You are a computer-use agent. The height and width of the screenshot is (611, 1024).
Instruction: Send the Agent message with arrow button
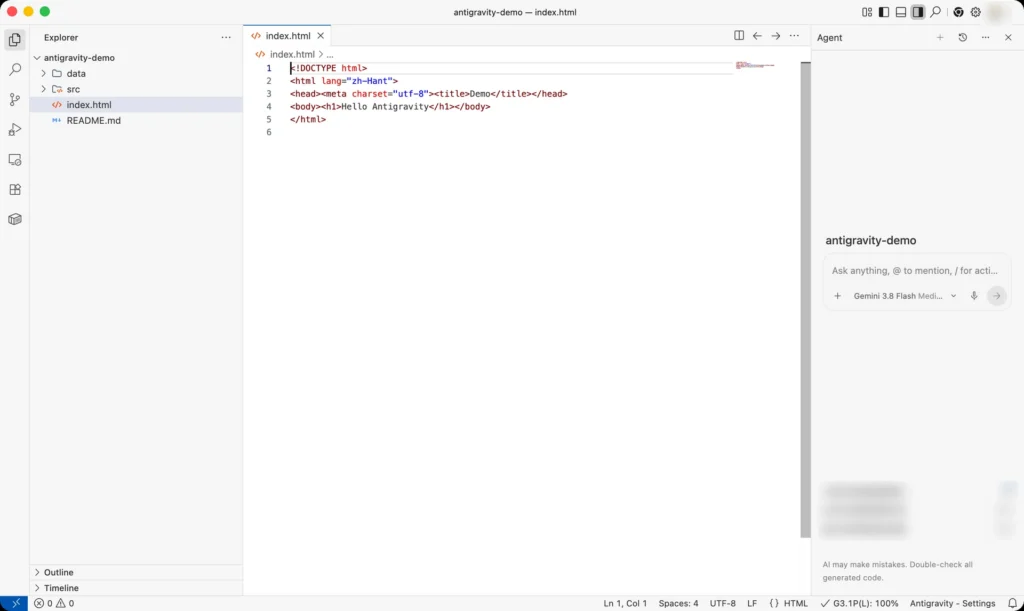tap(997, 296)
